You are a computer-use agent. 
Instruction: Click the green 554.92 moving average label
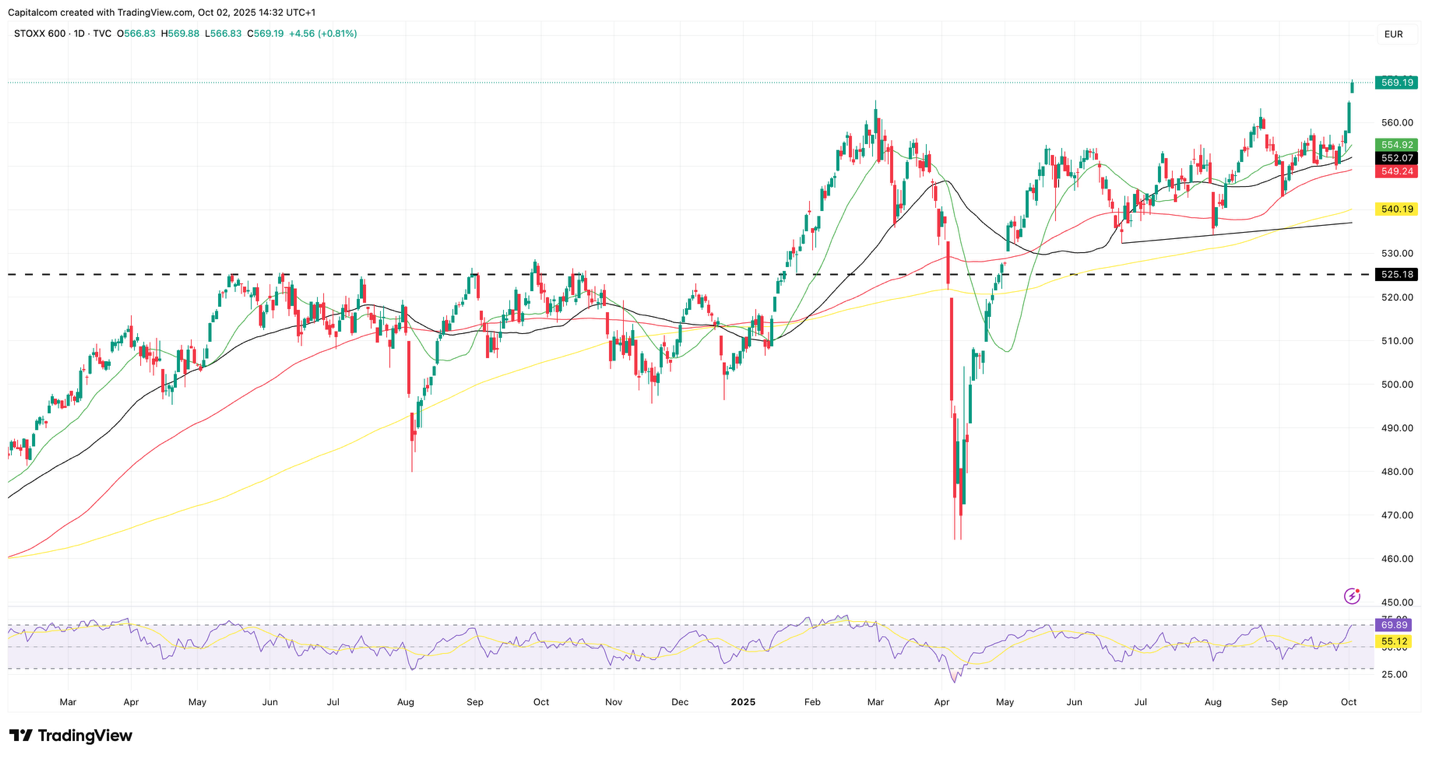1396,145
